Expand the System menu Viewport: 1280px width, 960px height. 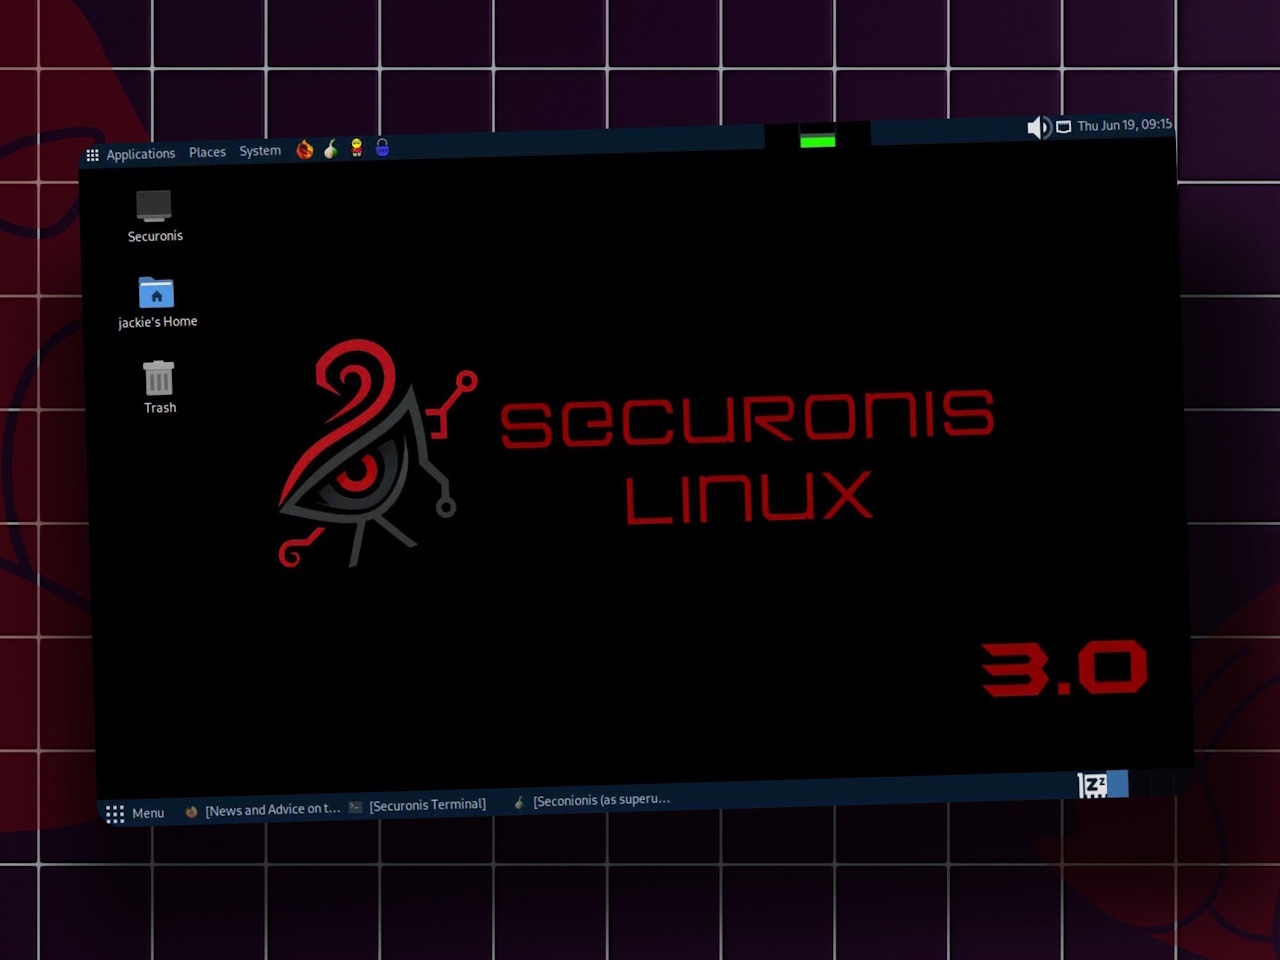pos(259,150)
